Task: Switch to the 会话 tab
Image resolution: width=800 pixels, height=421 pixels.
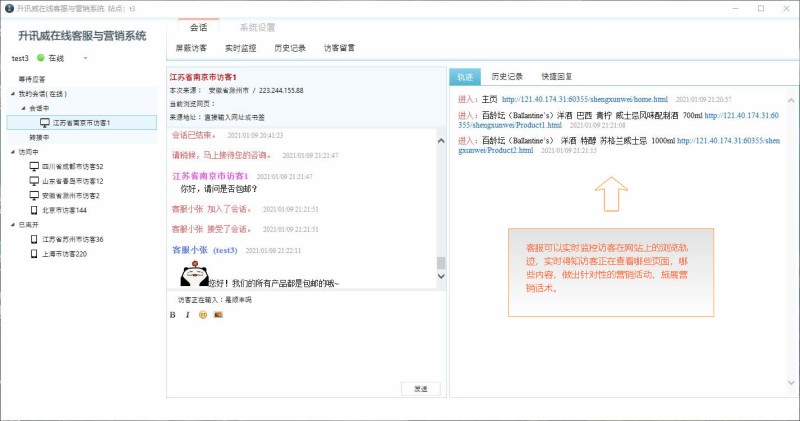Action: [198, 28]
